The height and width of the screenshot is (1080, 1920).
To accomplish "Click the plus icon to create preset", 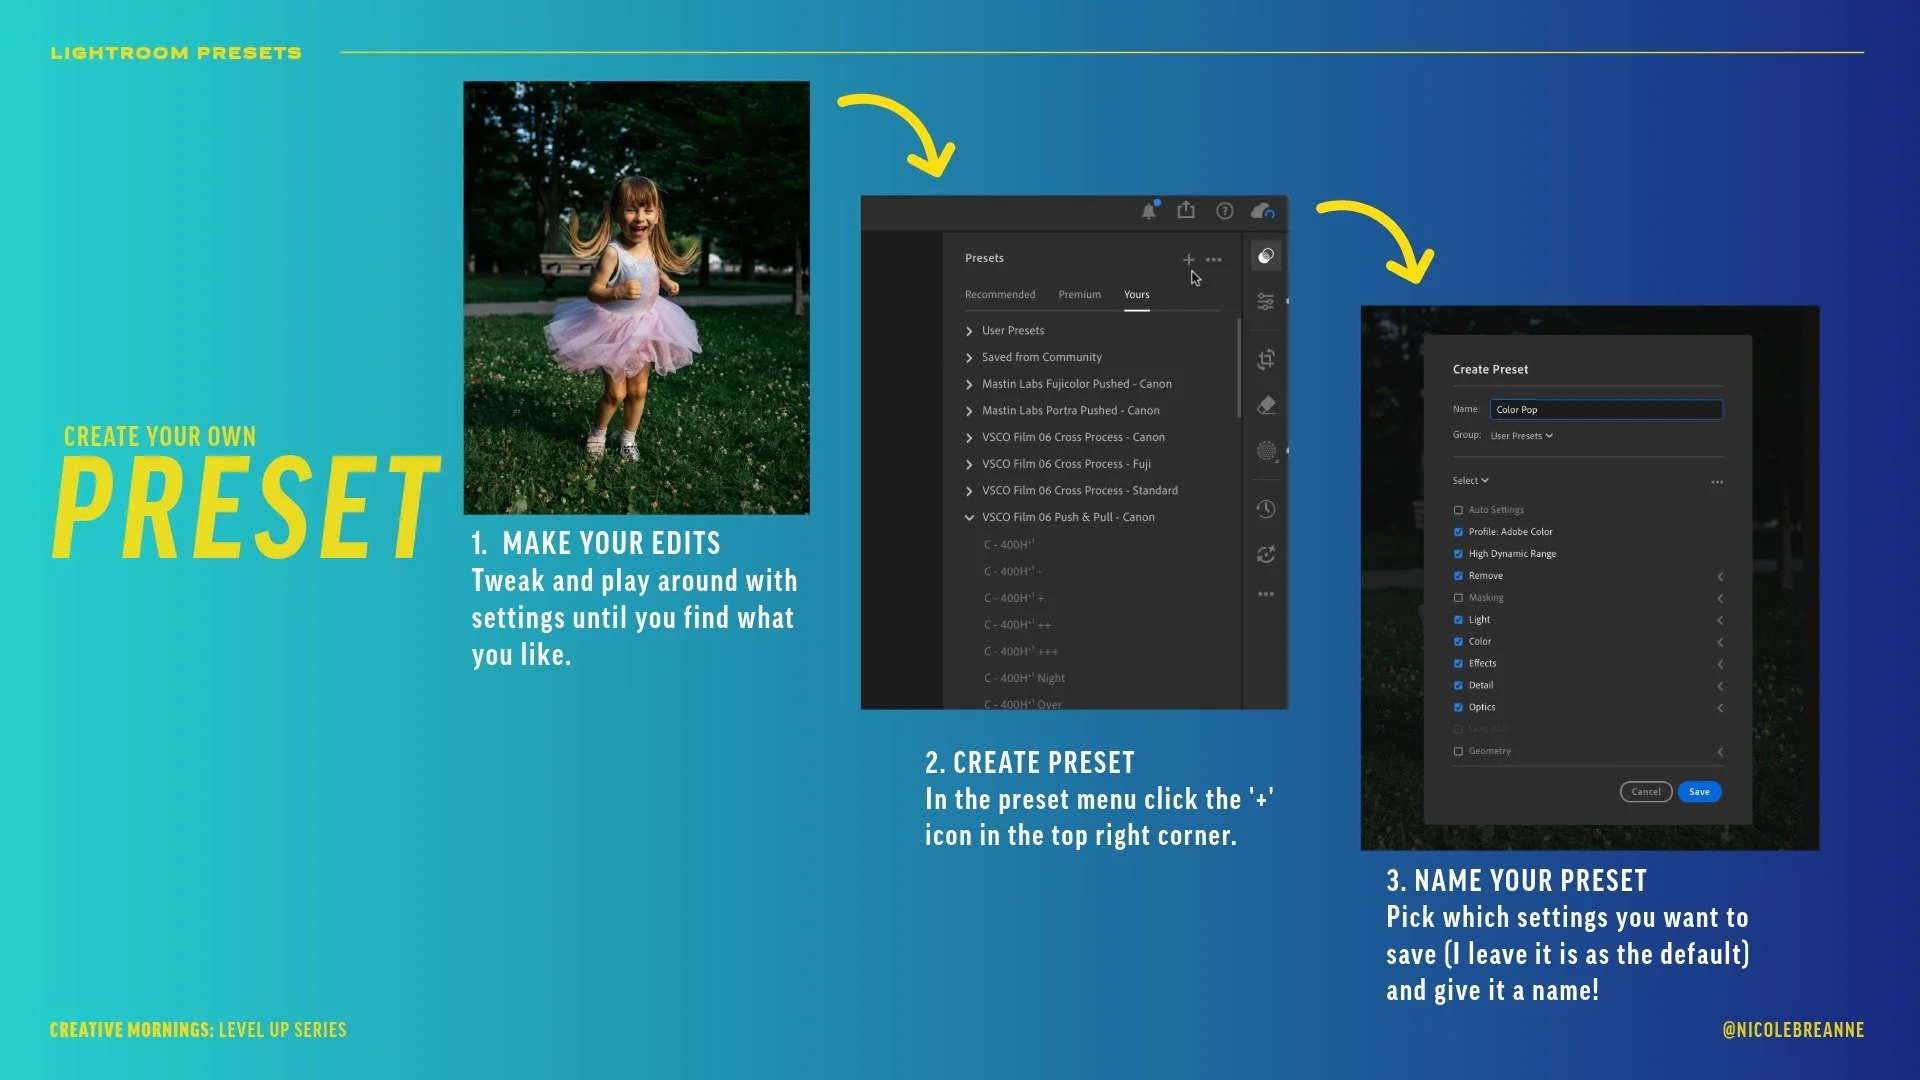I will coord(1189,259).
